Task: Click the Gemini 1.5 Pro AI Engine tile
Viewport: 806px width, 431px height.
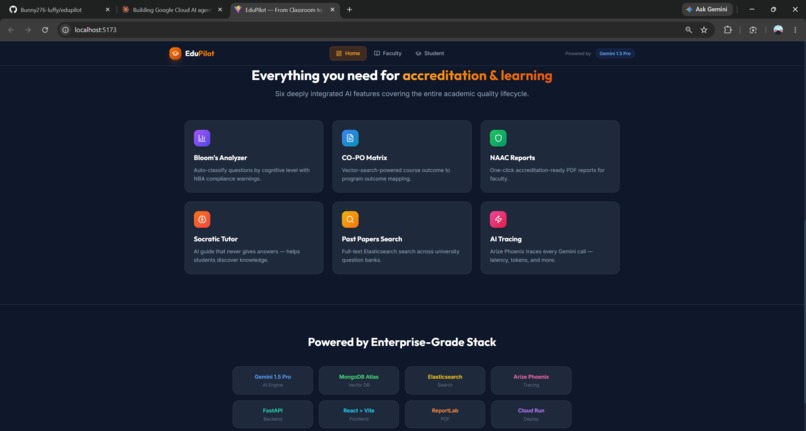Action: [x=272, y=381]
